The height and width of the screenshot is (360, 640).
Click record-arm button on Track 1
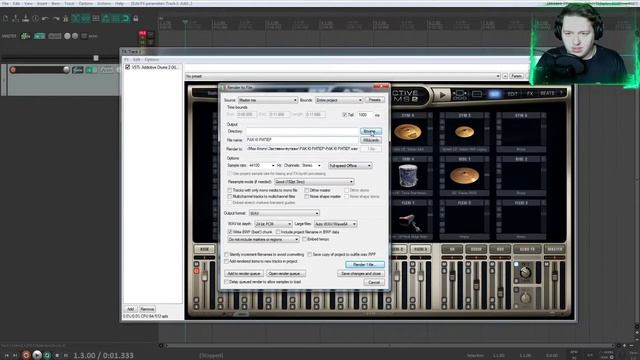coord(13,70)
